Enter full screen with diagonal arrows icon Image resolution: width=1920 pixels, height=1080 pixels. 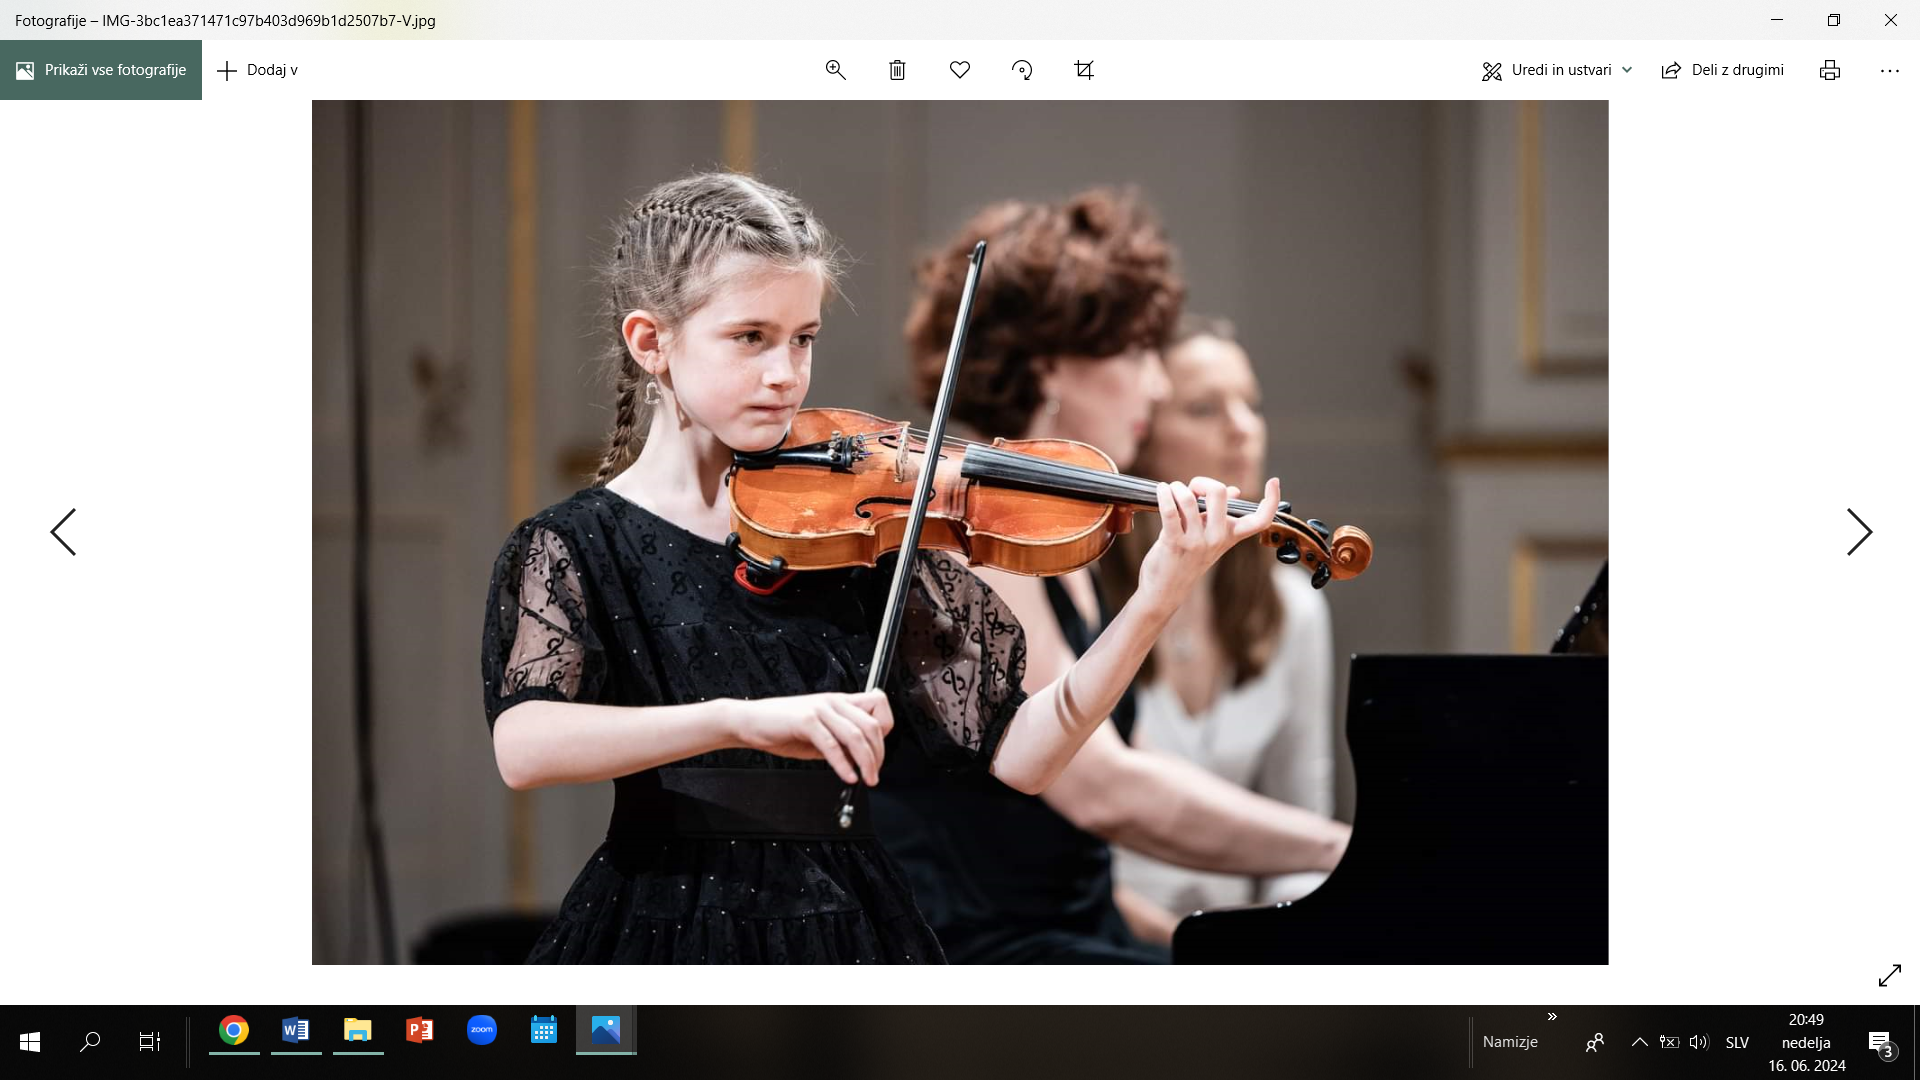coord(1890,975)
